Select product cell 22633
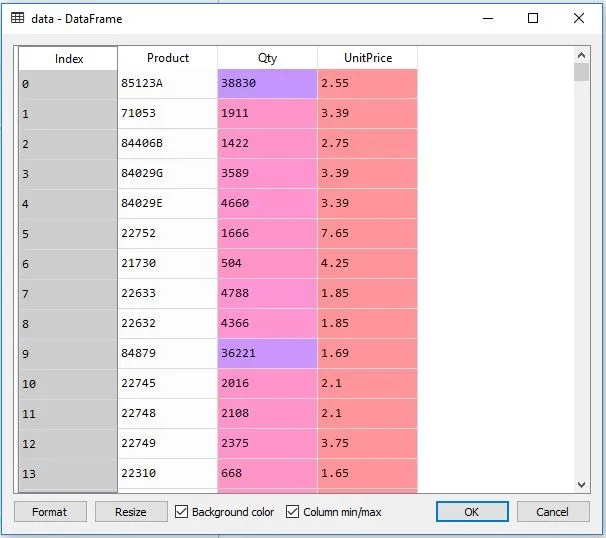Image resolution: width=606 pixels, height=538 pixels. (x=168, y=293)
